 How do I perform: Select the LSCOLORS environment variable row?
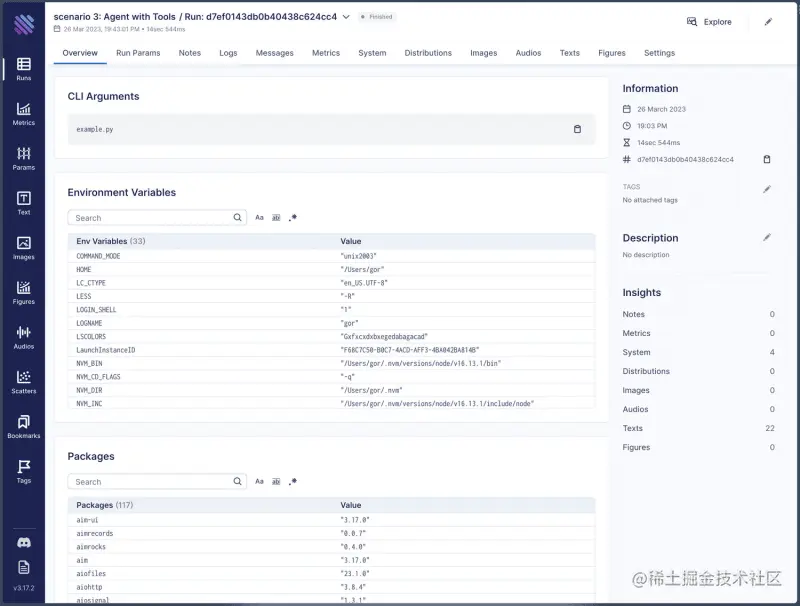[331, 337]
